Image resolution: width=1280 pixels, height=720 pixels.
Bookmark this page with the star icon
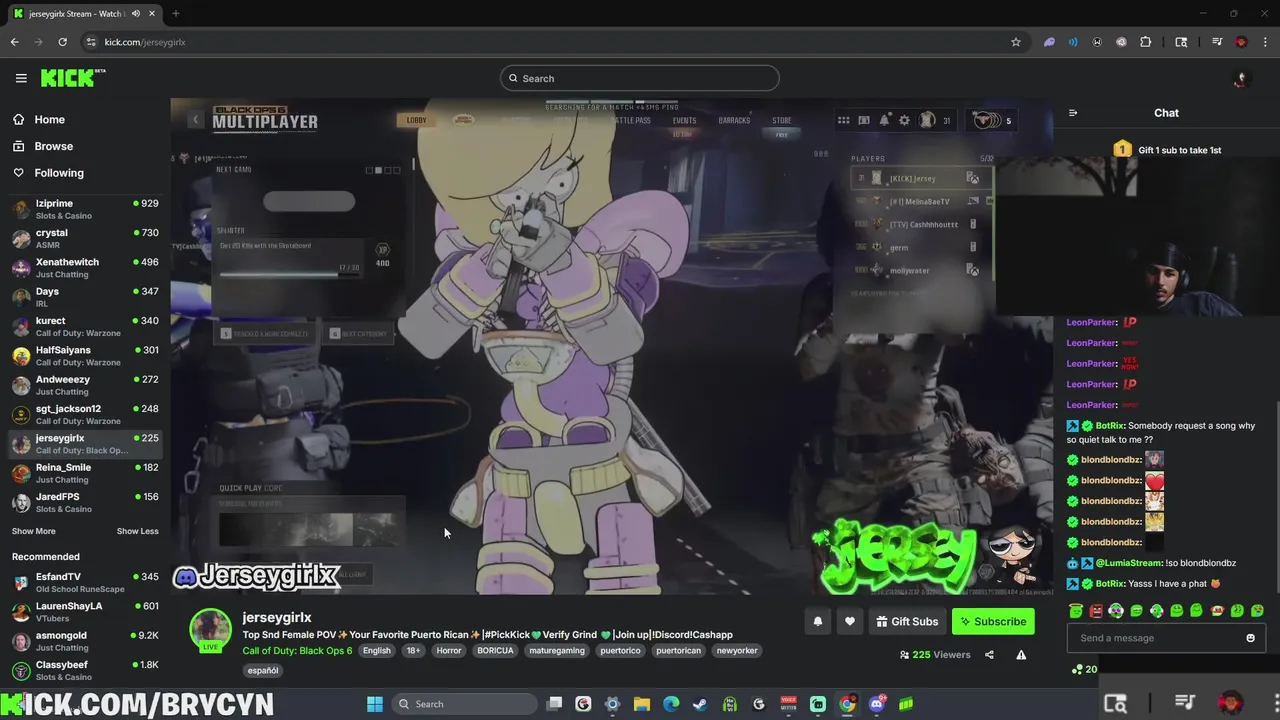(1016, 42)
